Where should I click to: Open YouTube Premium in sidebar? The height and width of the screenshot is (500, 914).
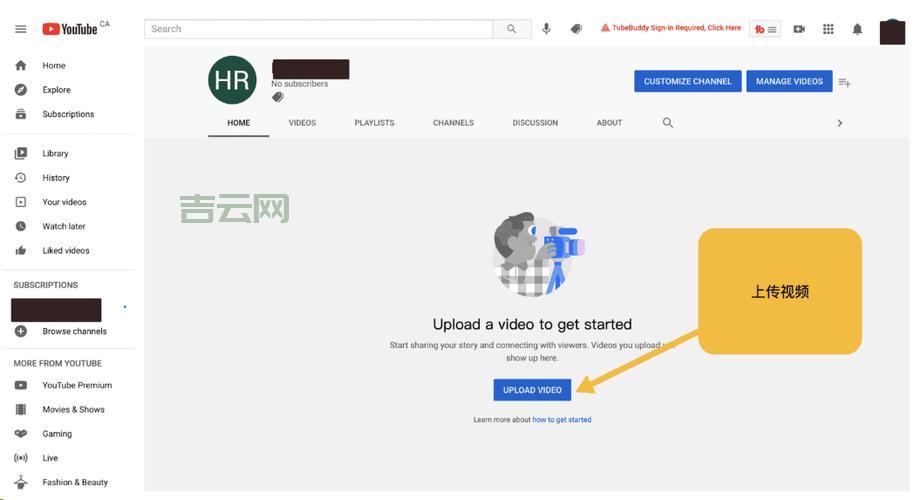(x=77, y=385)
